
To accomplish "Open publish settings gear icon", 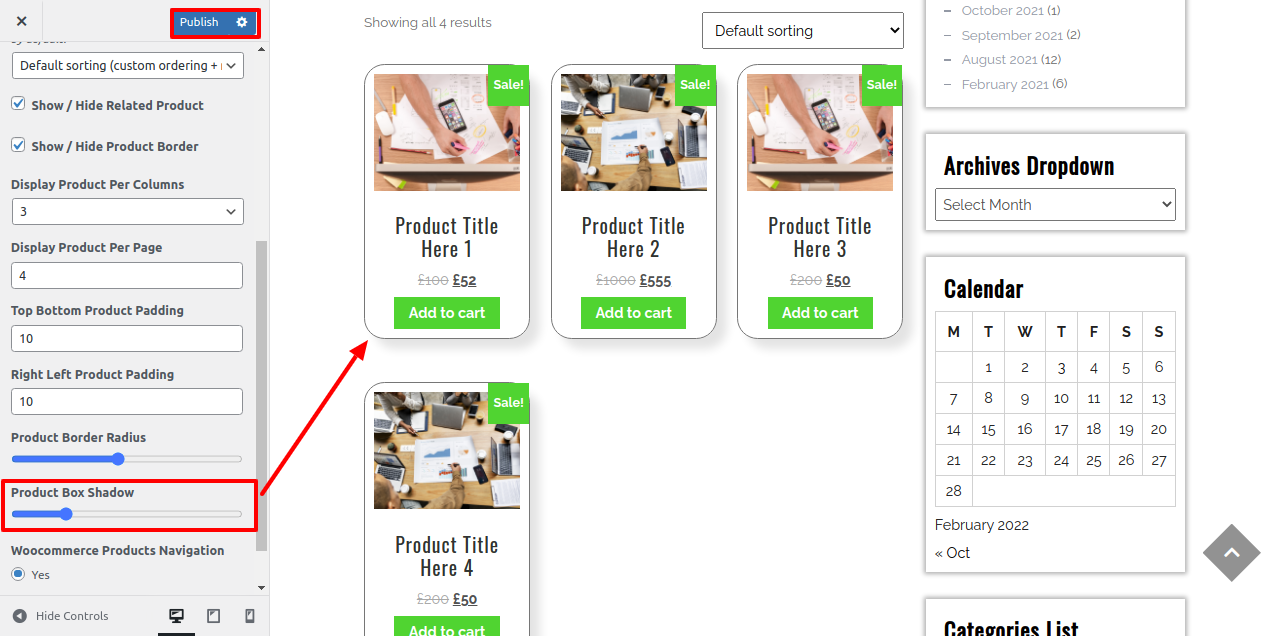I will pyautogui.click(x=242, y=22).
